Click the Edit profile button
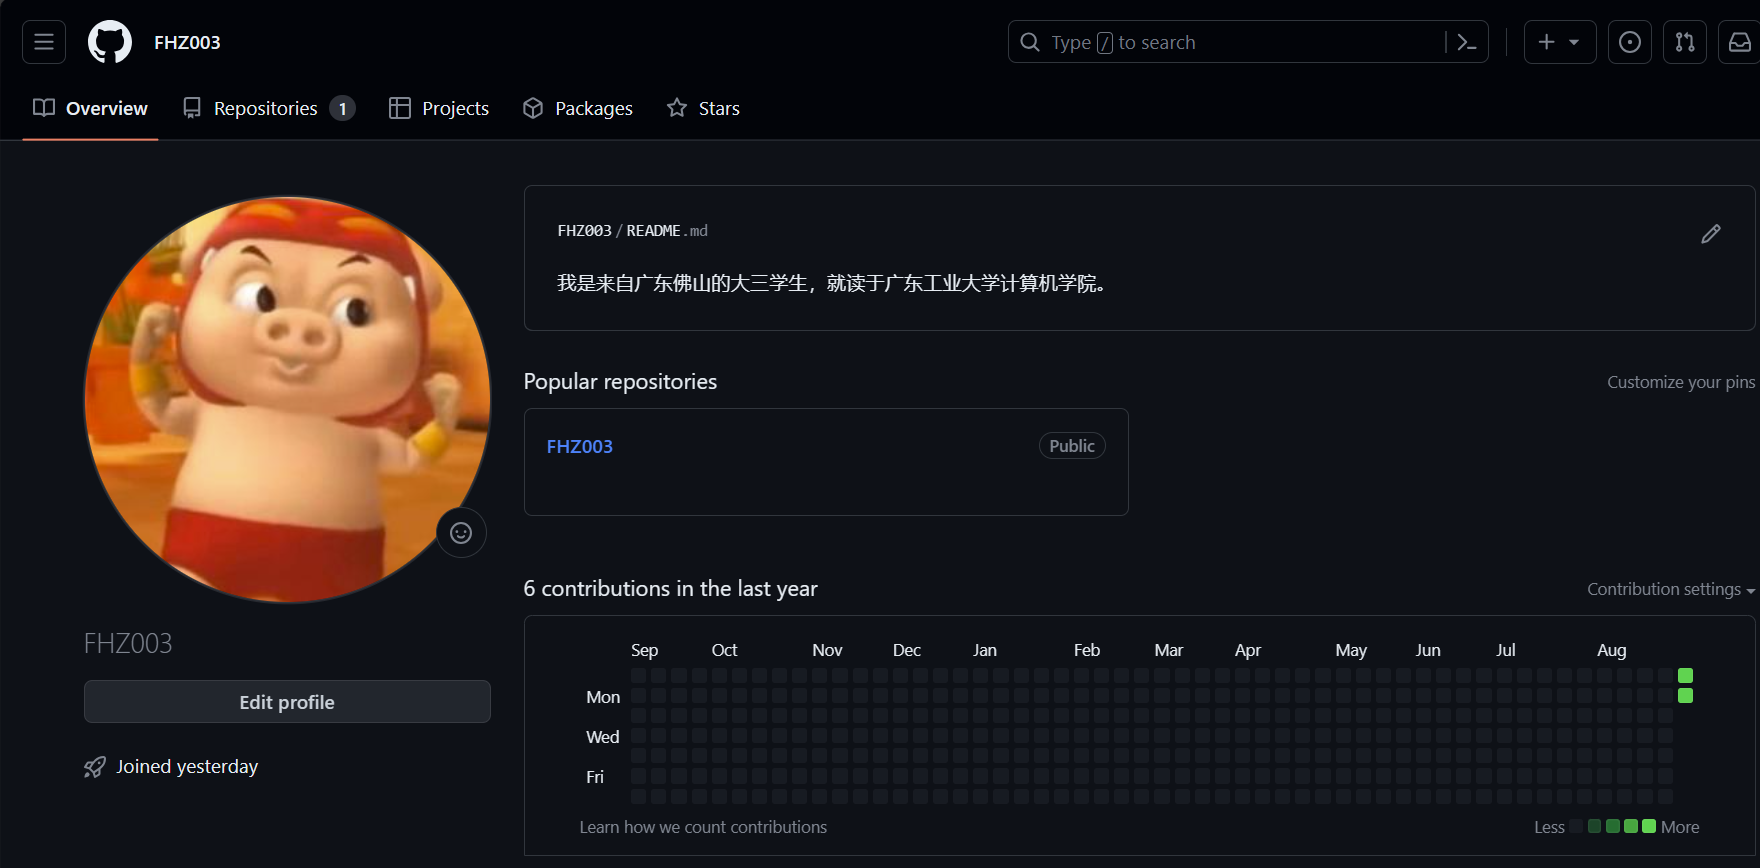The width and height of the screenshot is (1760, 868). tap(287, 702)
